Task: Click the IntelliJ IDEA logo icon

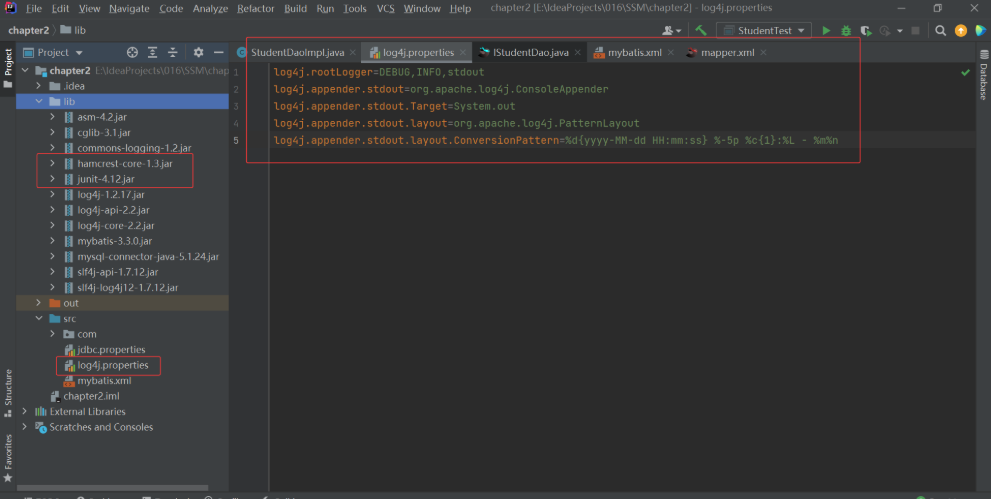Action: pyautogui.click(x=10, y=8)
